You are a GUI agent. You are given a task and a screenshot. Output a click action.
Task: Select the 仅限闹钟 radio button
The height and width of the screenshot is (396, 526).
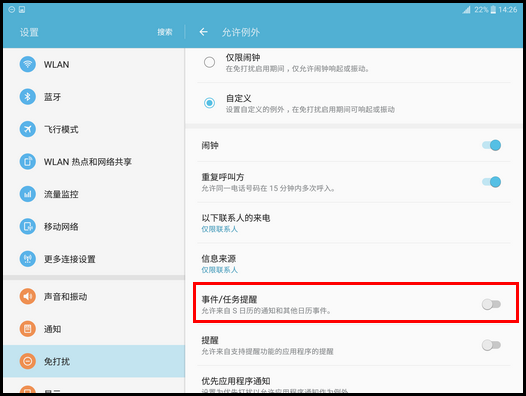tap(209, 62)
